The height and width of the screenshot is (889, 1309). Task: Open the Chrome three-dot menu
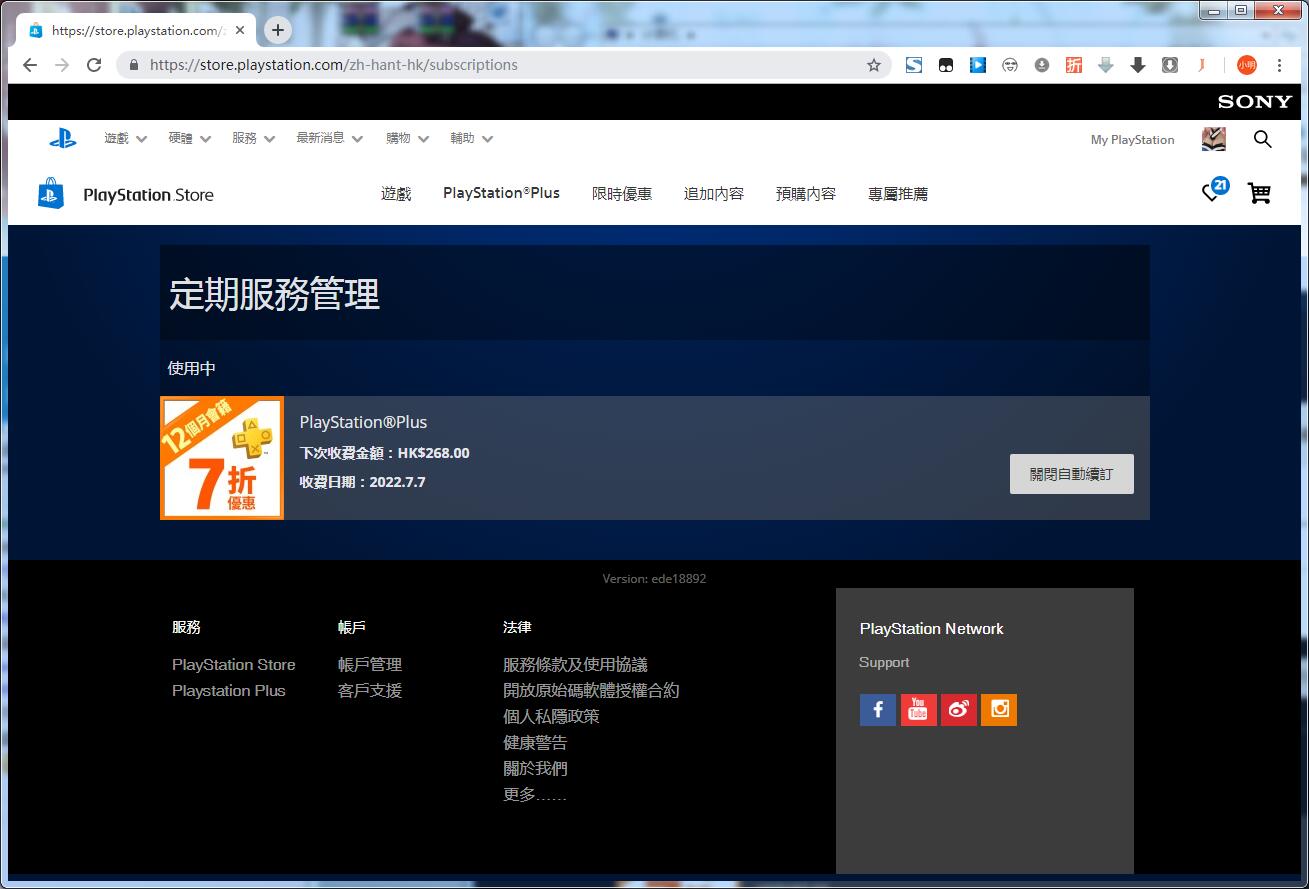(x=1279, y=65)
